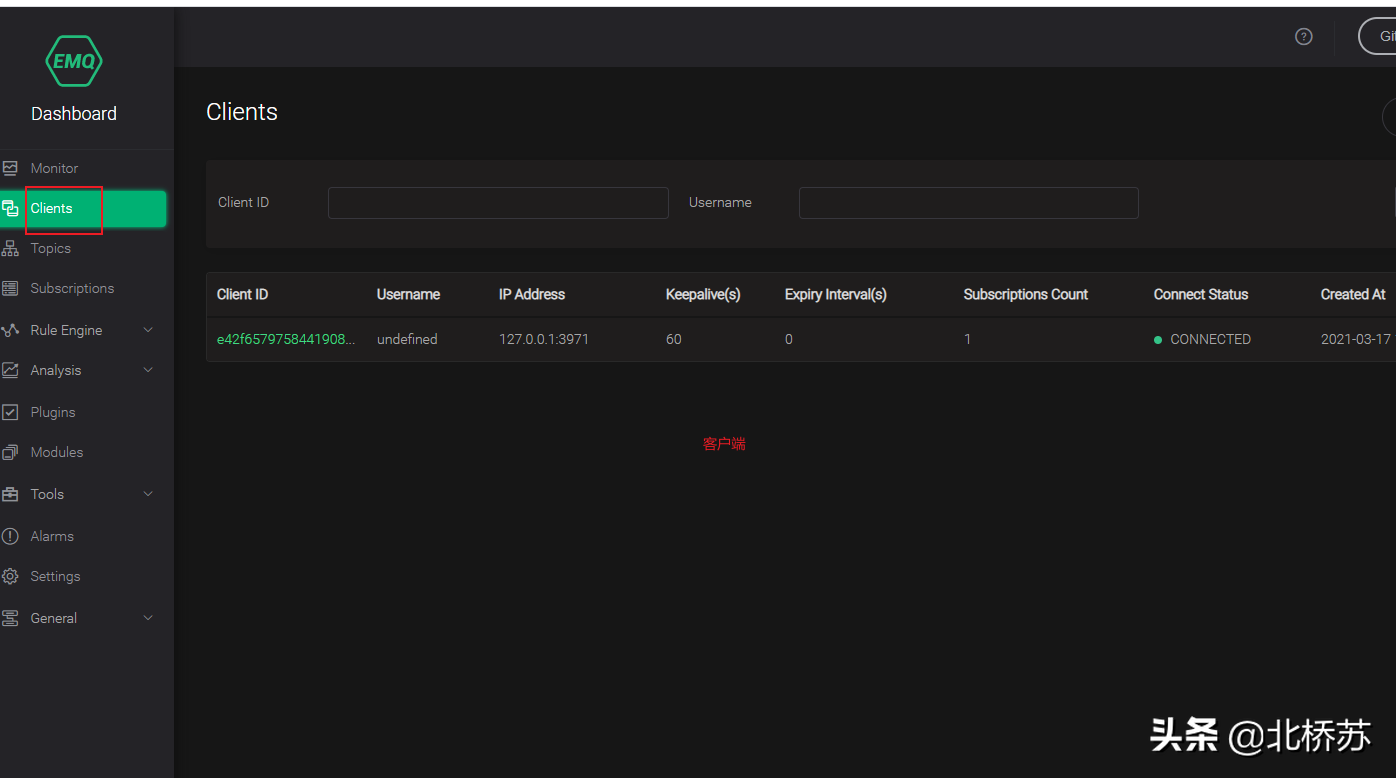1396x778 pixels.
Task: Click the IP Address column header
Action: click(x=532, y=294)
